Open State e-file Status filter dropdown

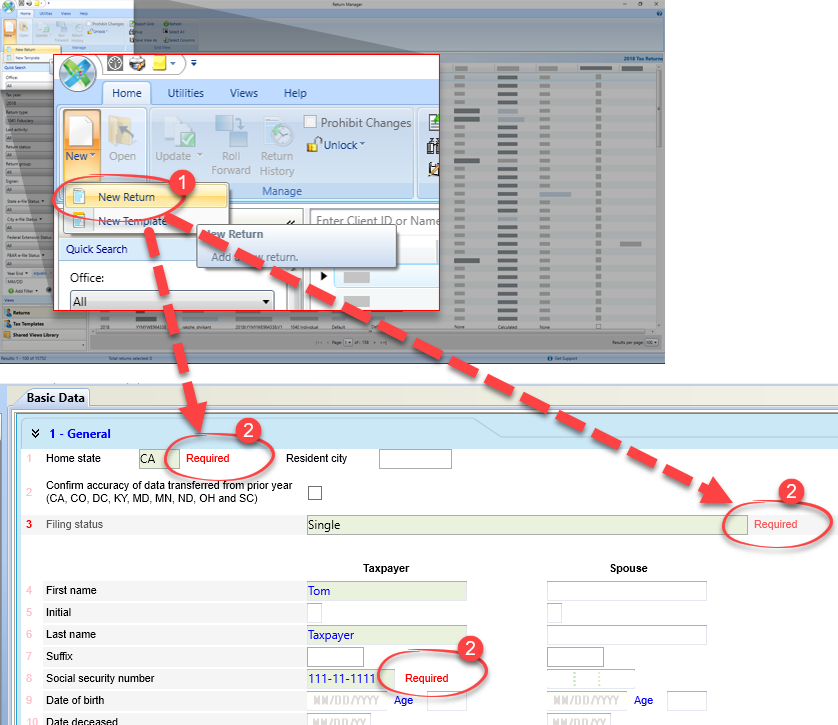coord(43,201)
